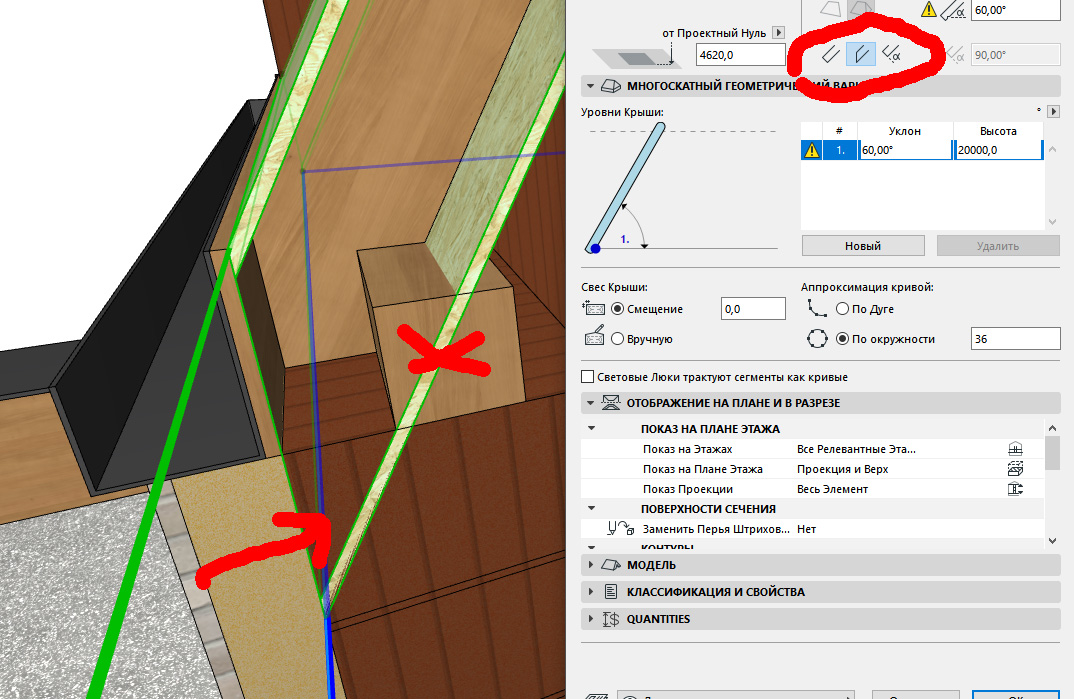Click the QUANTITIES panel icon
Screen dimensions: 1074x699
pos(610,619)
